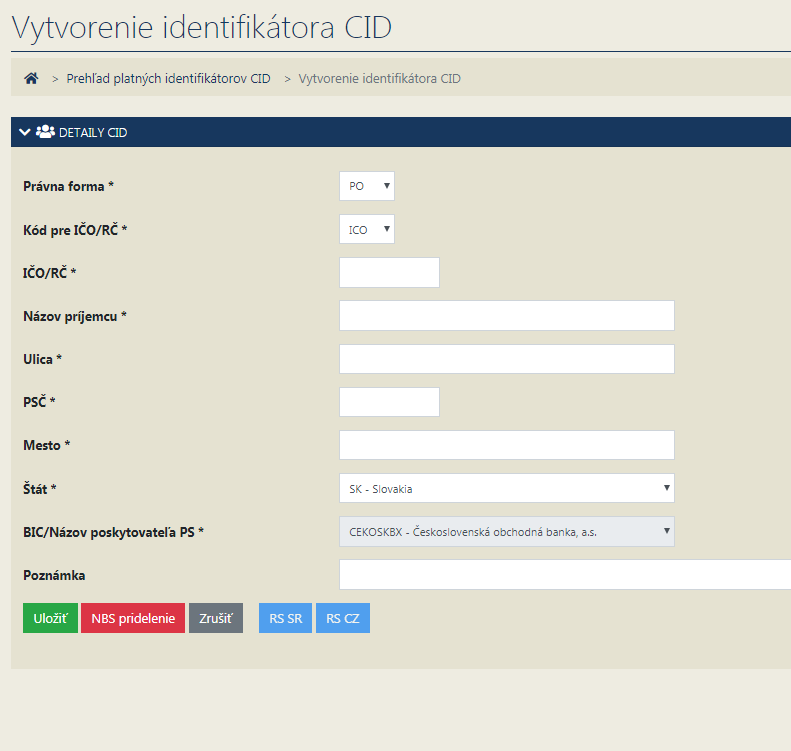Click the RS CZ button

(343, 618)
